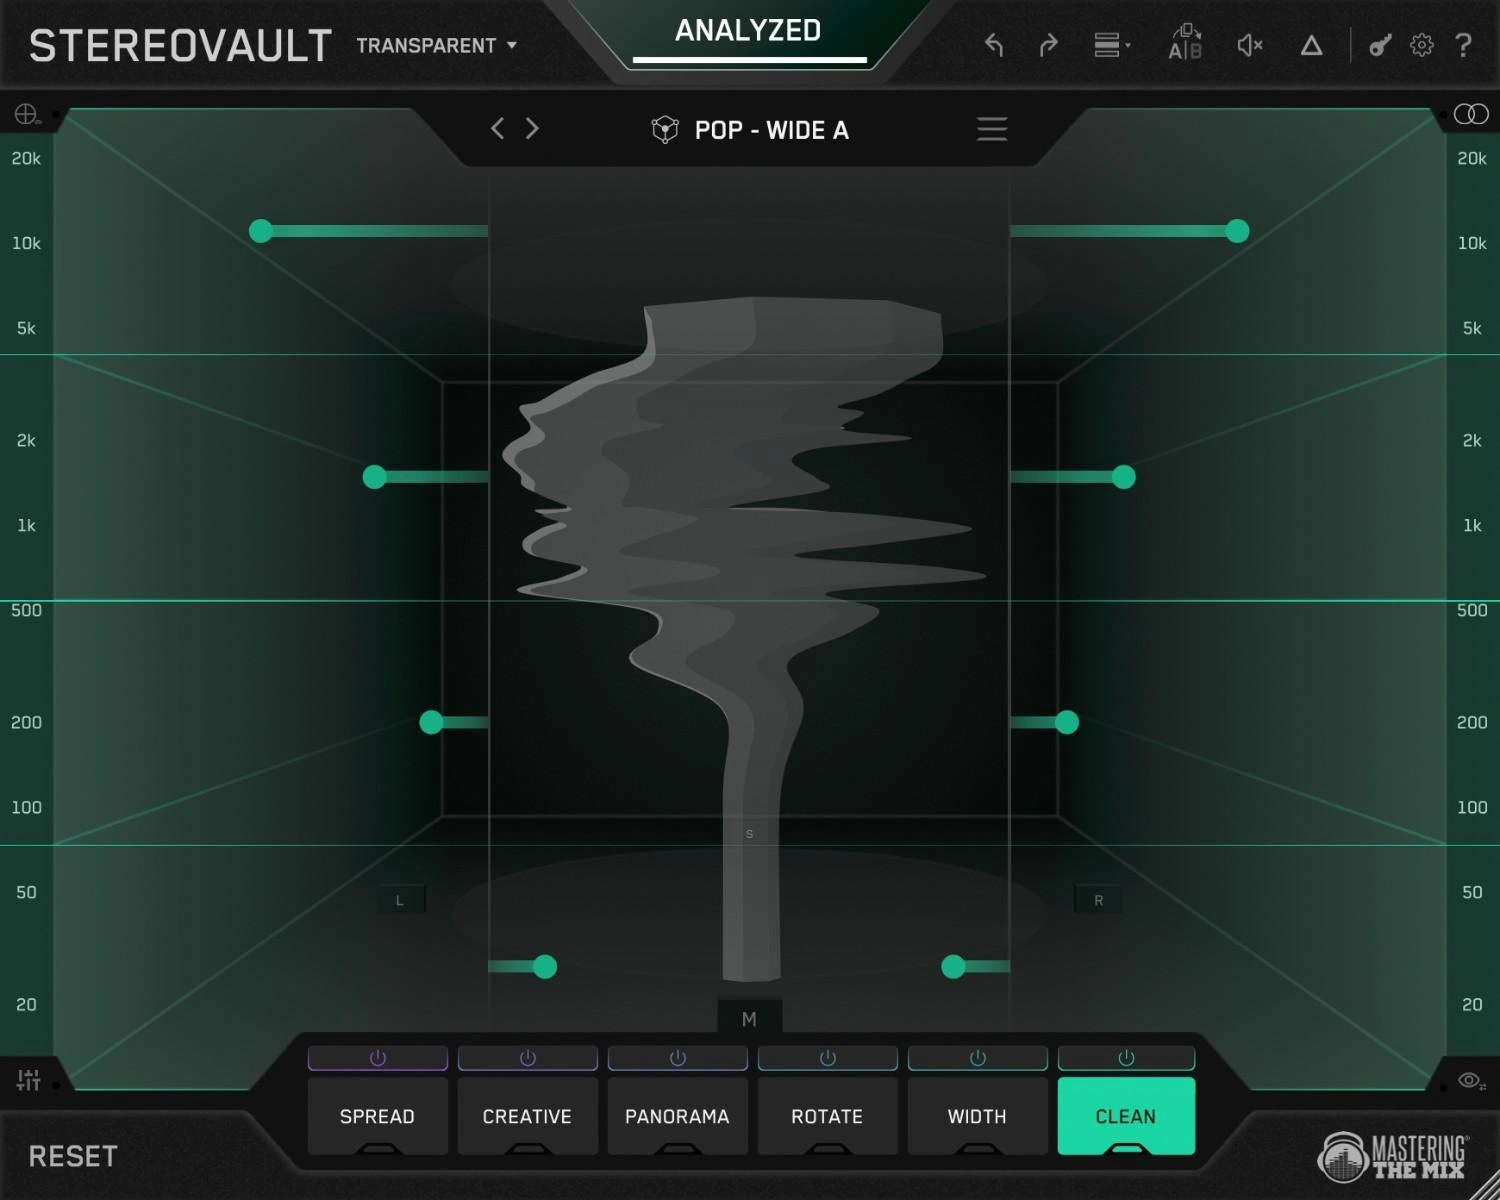The image size is (1500, 1200).
Task: Click the crosshair target icon top-left
Action: click(27, 114)
